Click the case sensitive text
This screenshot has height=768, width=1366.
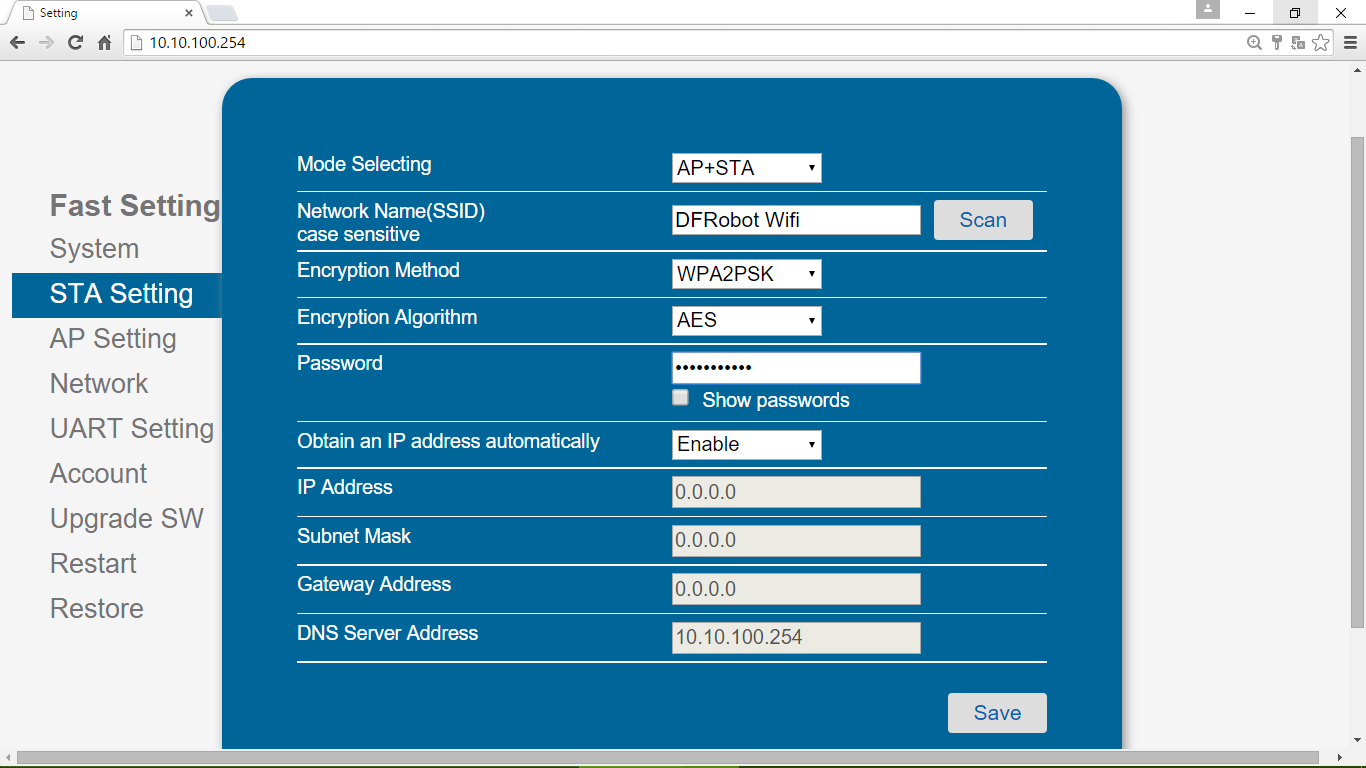click(358, 234)
